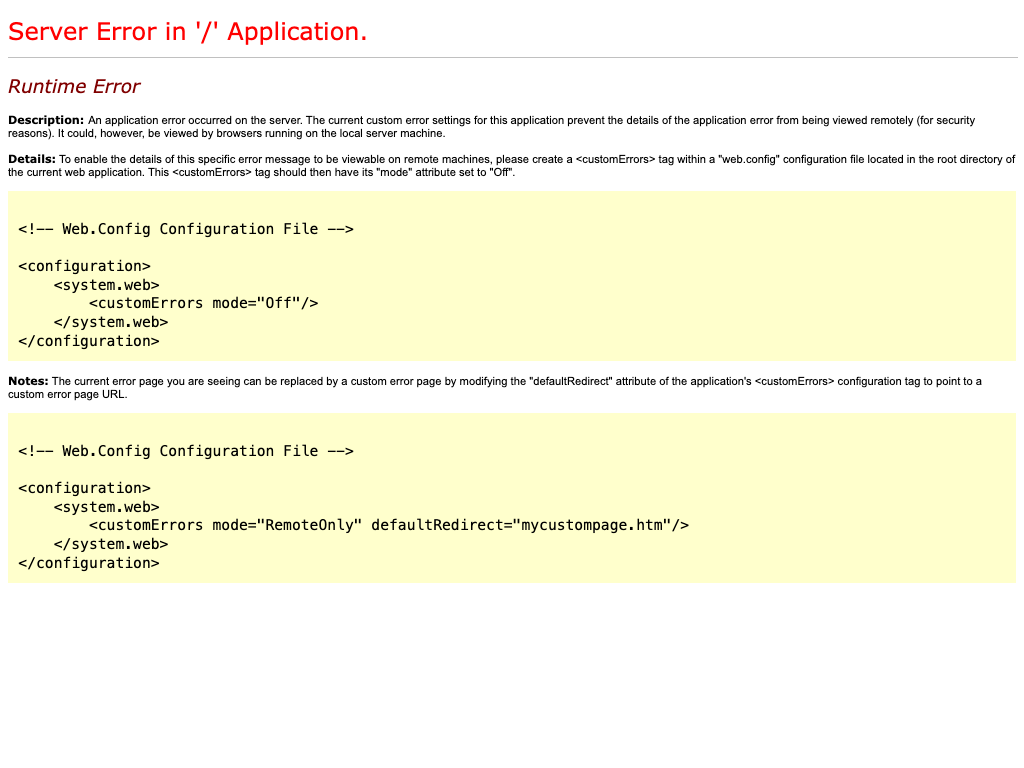Click the bold 'Description:' label
Viewport: 1024px width, 768px height.
pyautogui.click(x=46, y=120)
